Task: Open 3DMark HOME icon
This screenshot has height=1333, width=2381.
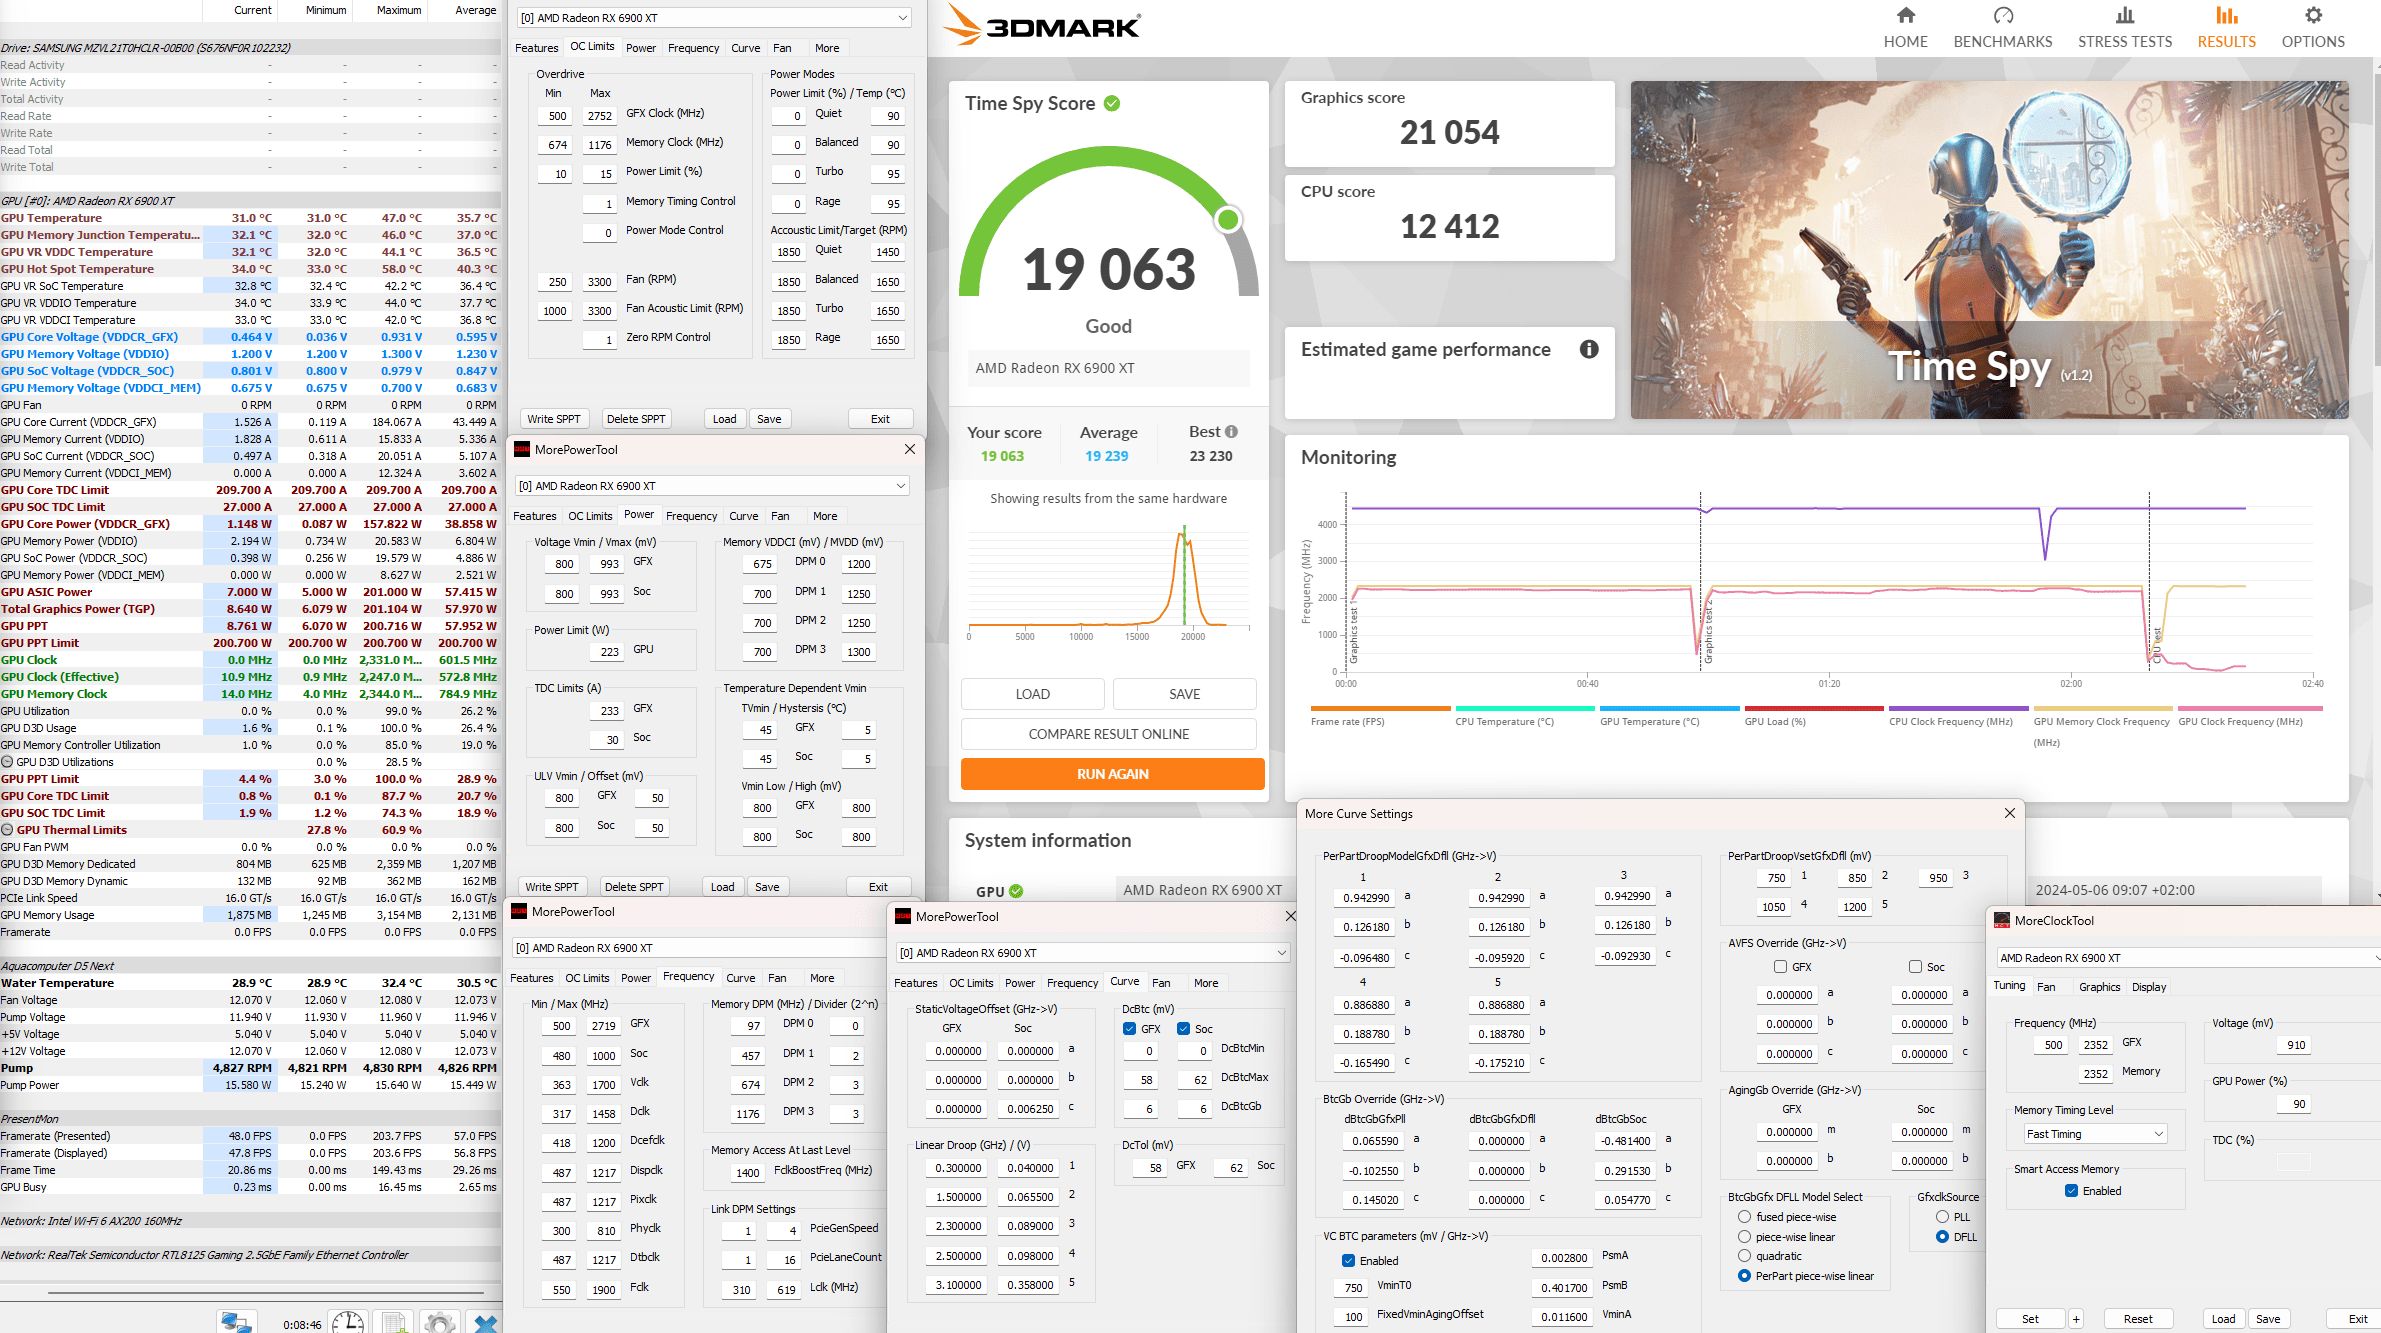Action: [x=1905, y=16]
